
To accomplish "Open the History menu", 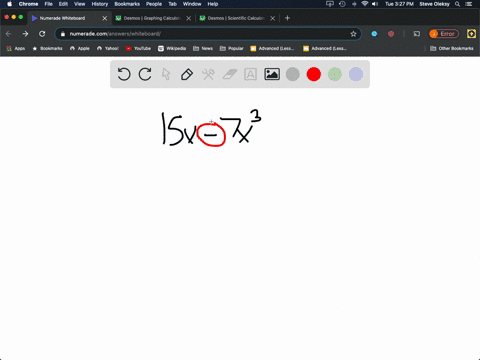I will tap(100, 4).
